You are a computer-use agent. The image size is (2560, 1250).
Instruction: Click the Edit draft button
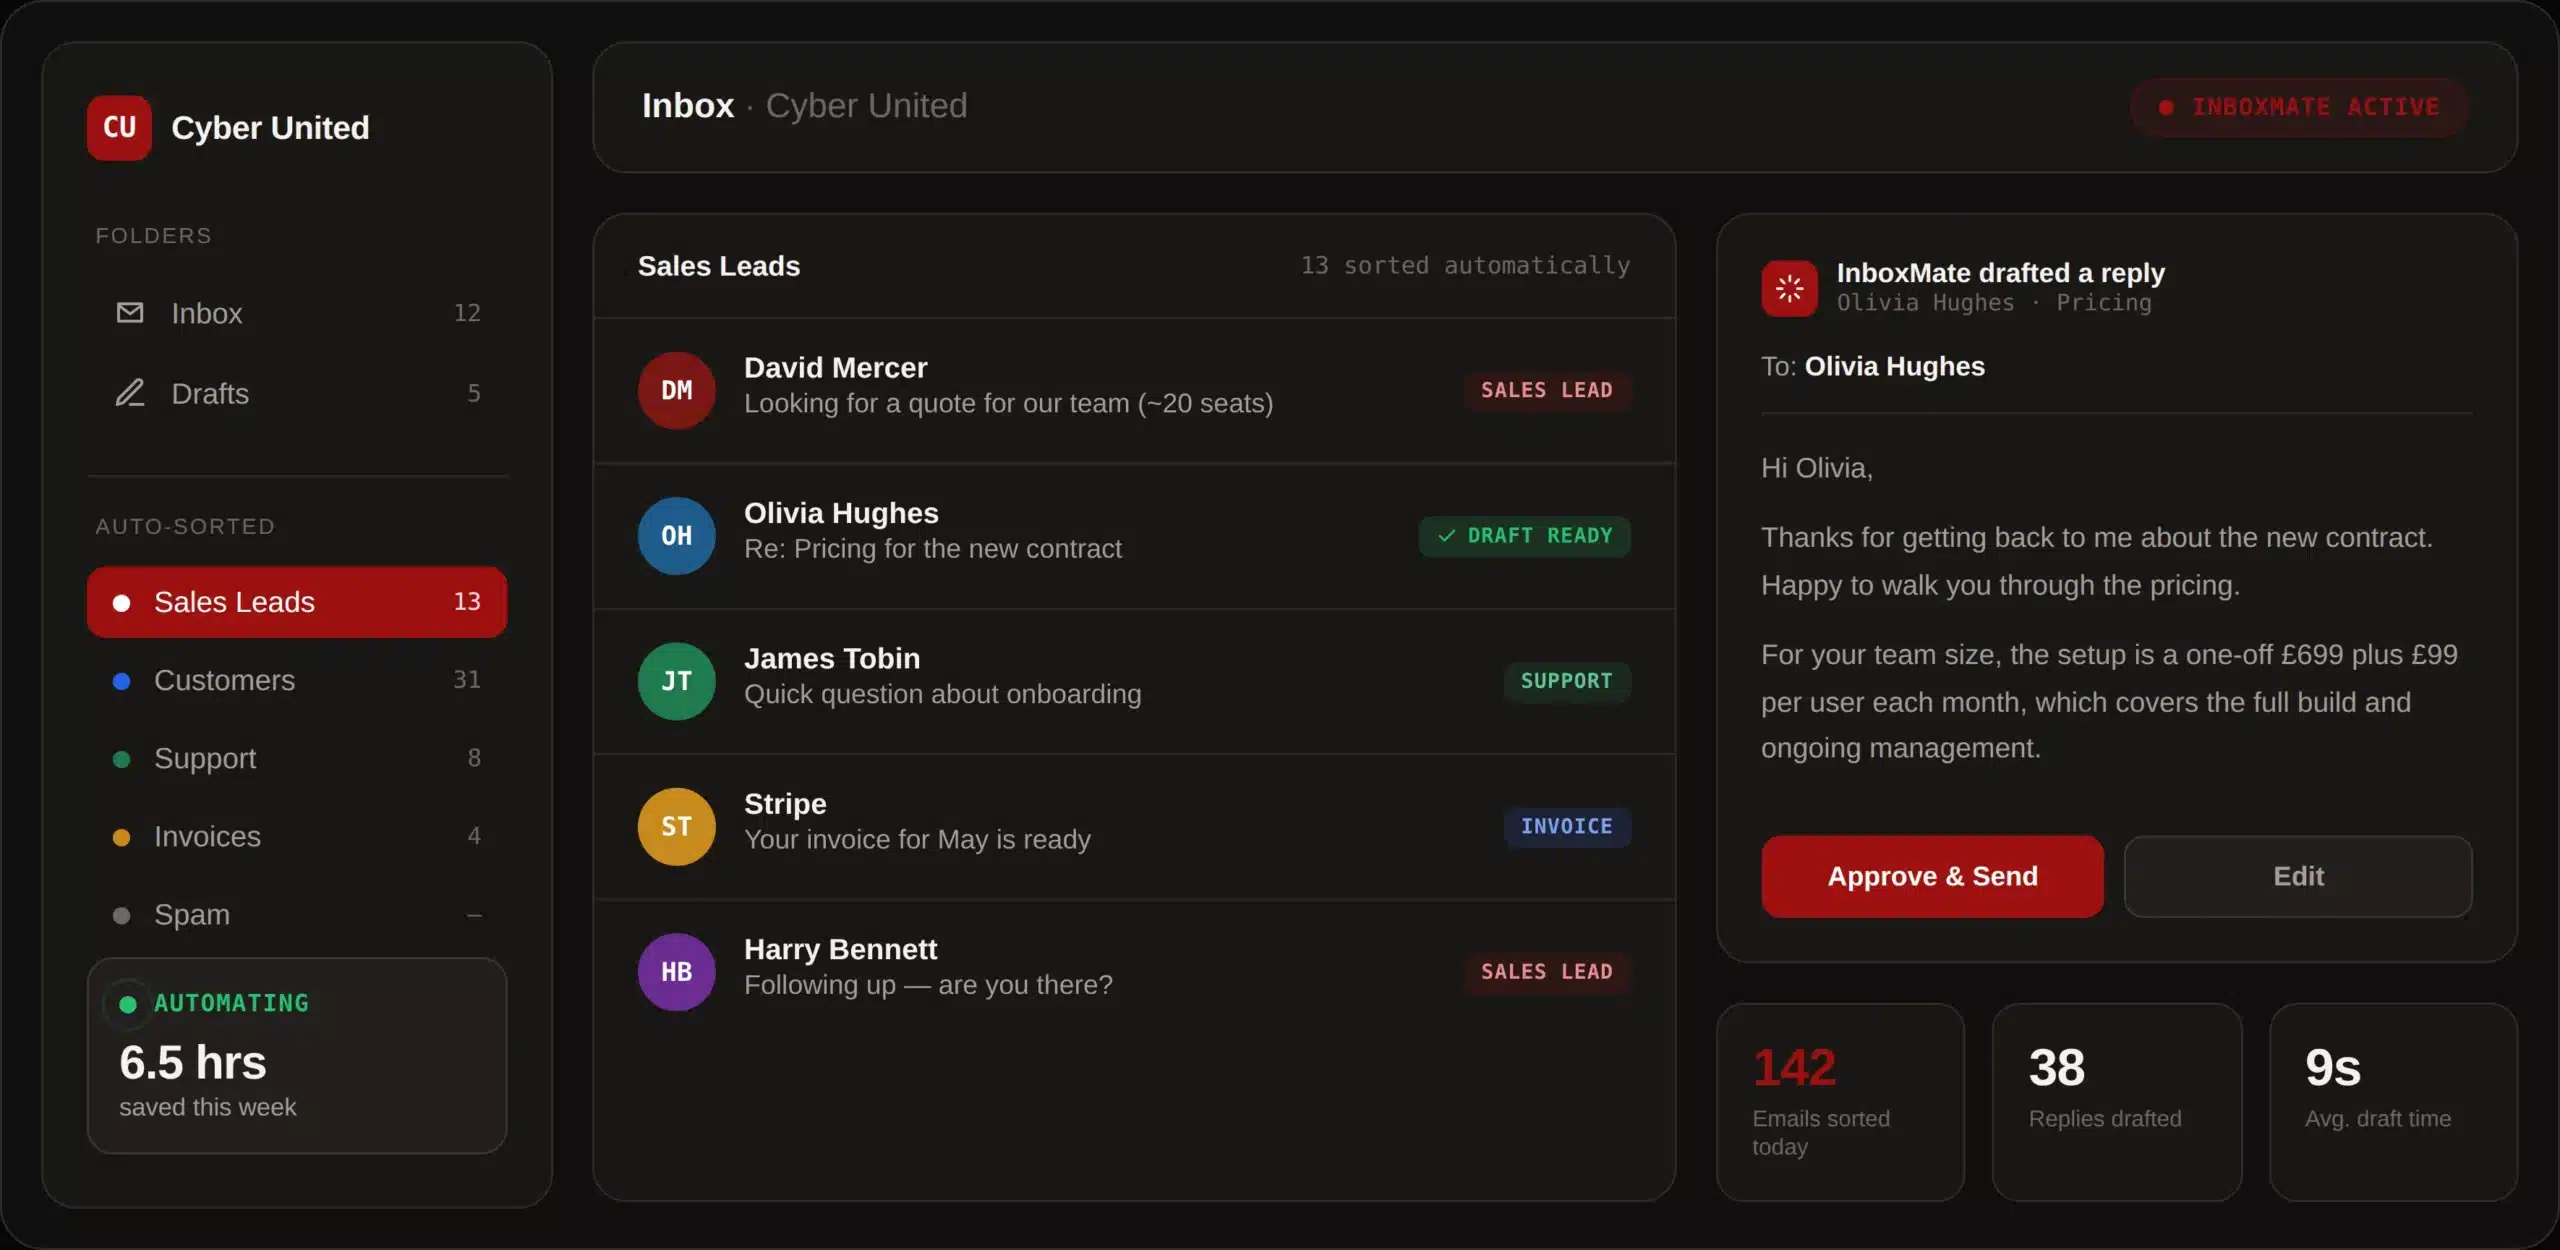2298,876
